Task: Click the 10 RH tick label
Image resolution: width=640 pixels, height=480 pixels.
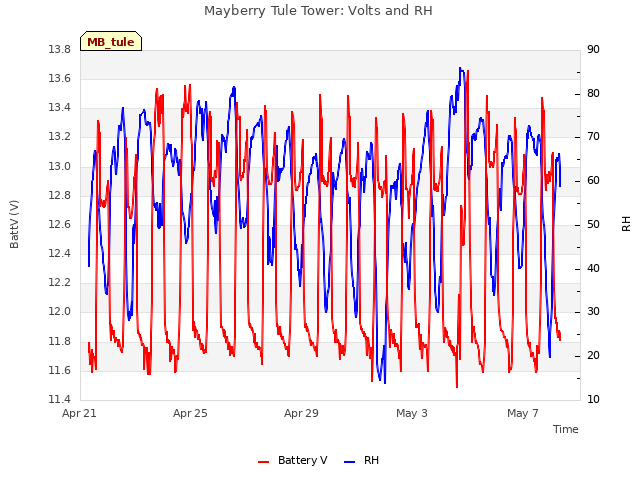Action: click(593, 399)
